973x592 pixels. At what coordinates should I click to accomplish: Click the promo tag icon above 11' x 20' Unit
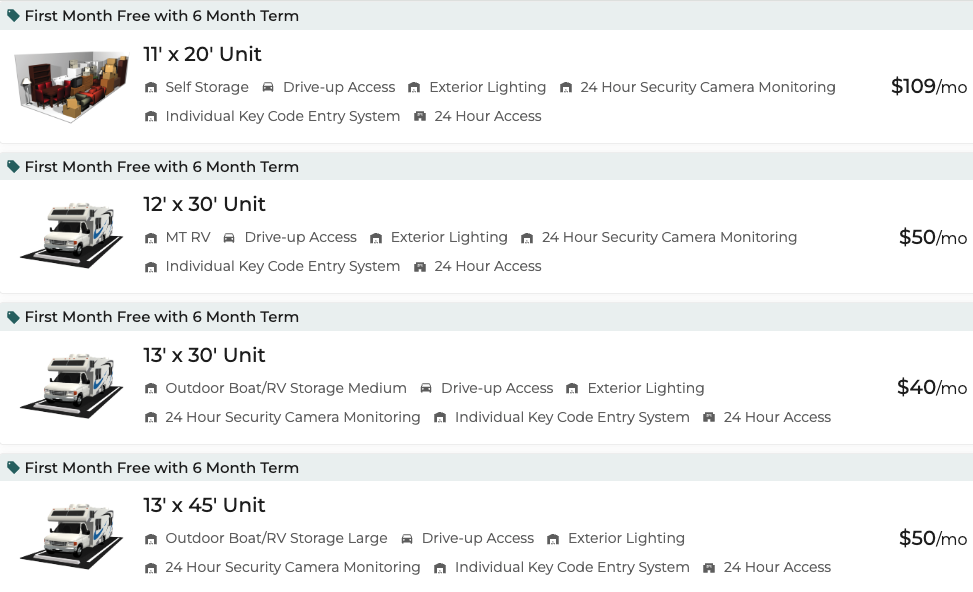pos(13,16)
